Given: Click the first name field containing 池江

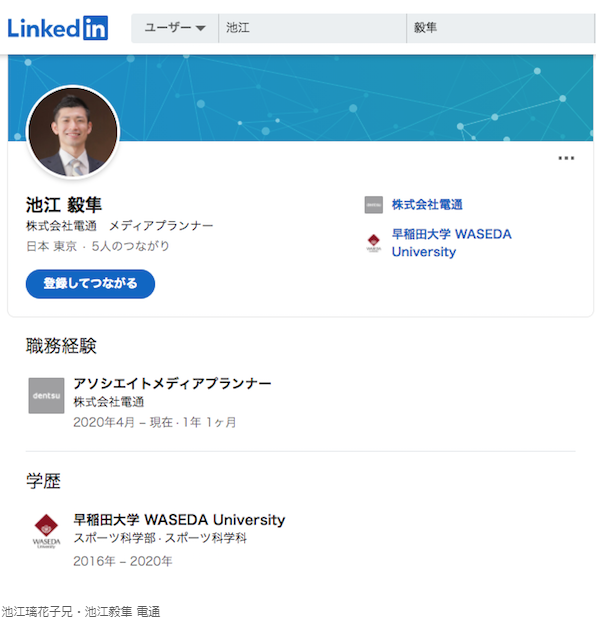Looking at the screenshot, I should coord(312,28).
